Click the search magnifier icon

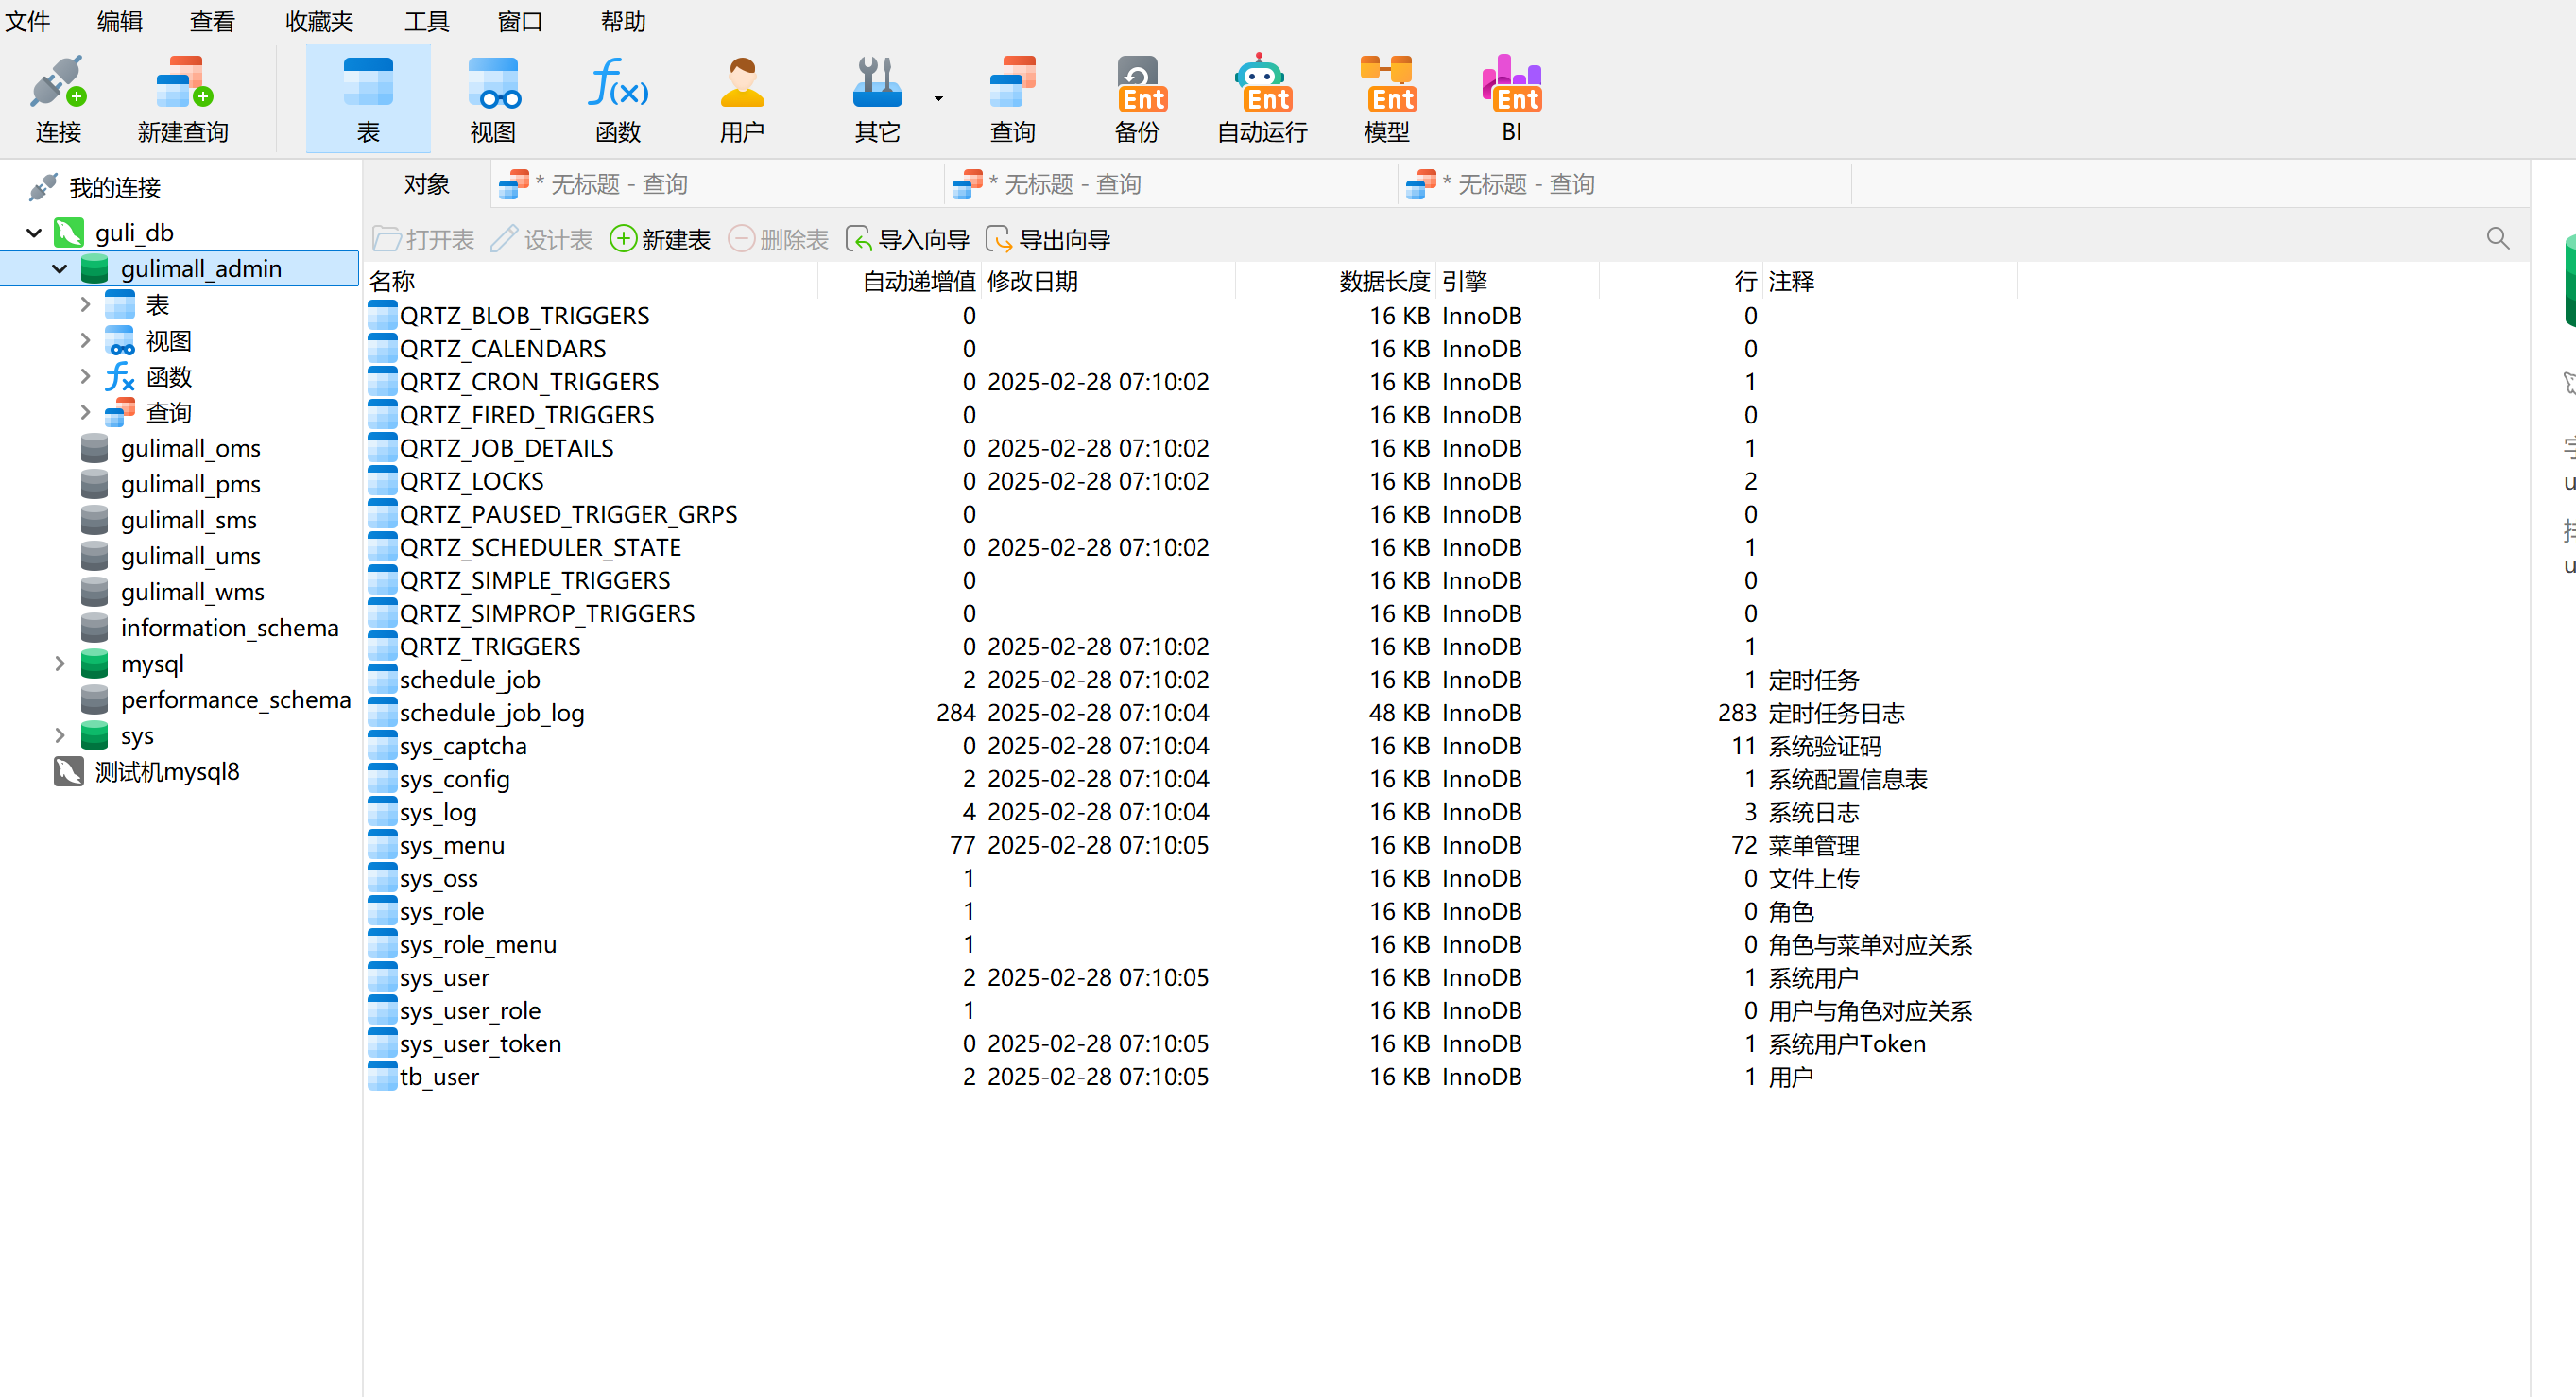click(2497, 238)
